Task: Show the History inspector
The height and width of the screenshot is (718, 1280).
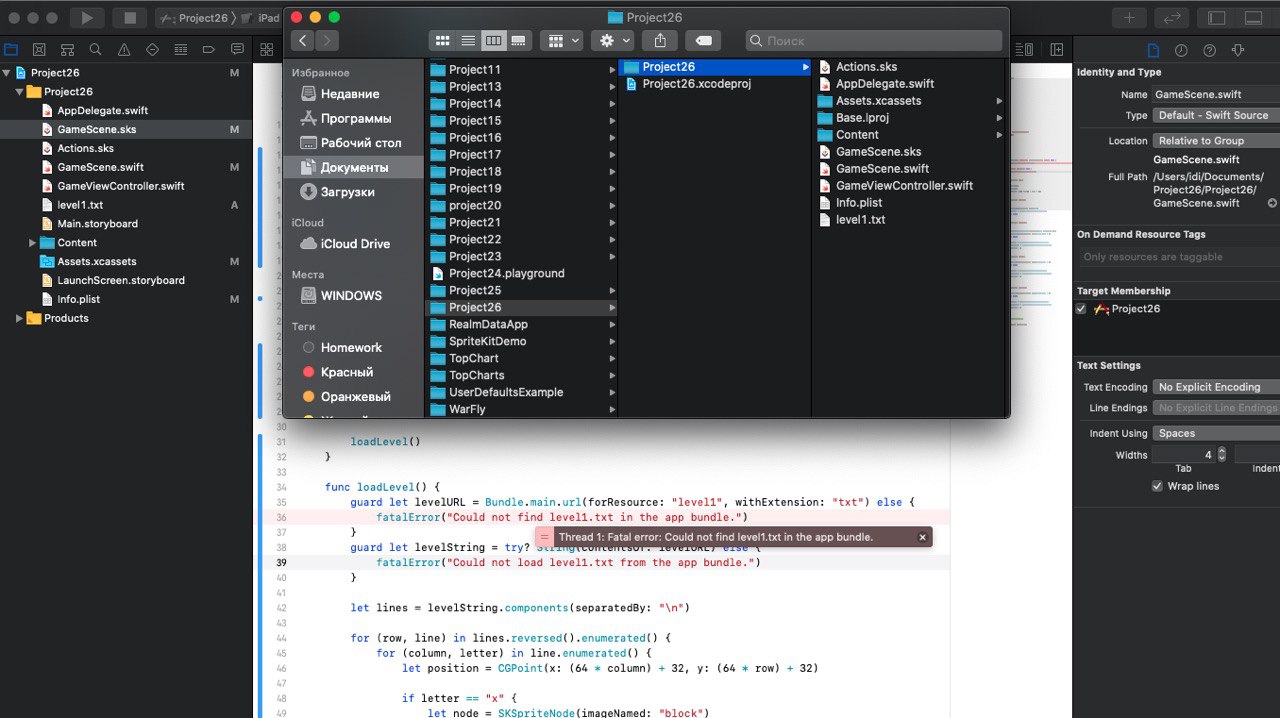Action: (x=1181, y=50)
